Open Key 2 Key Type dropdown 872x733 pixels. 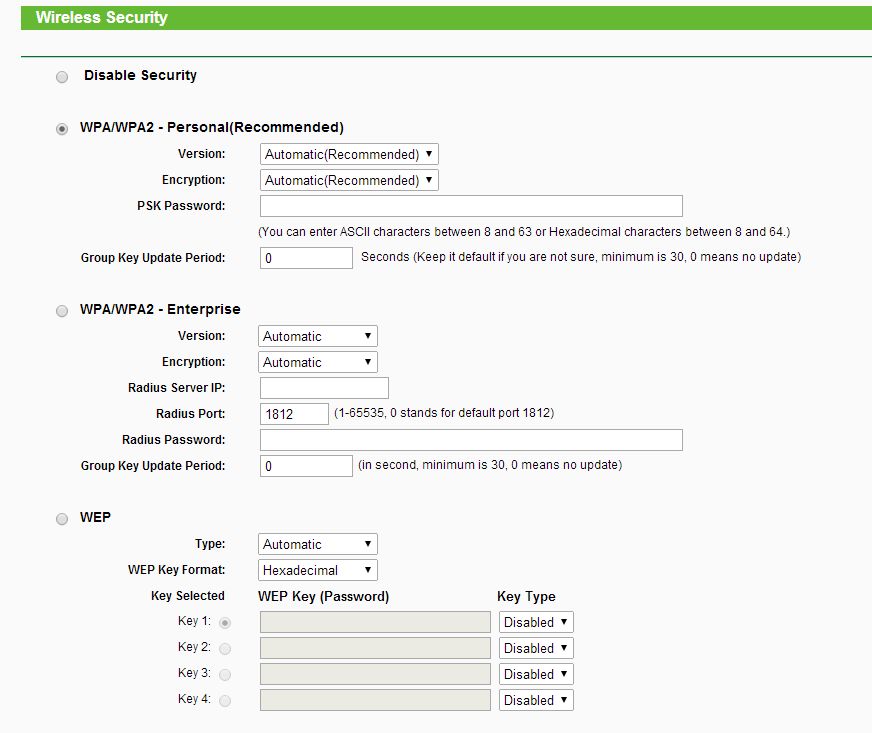[x=536, y=648]
